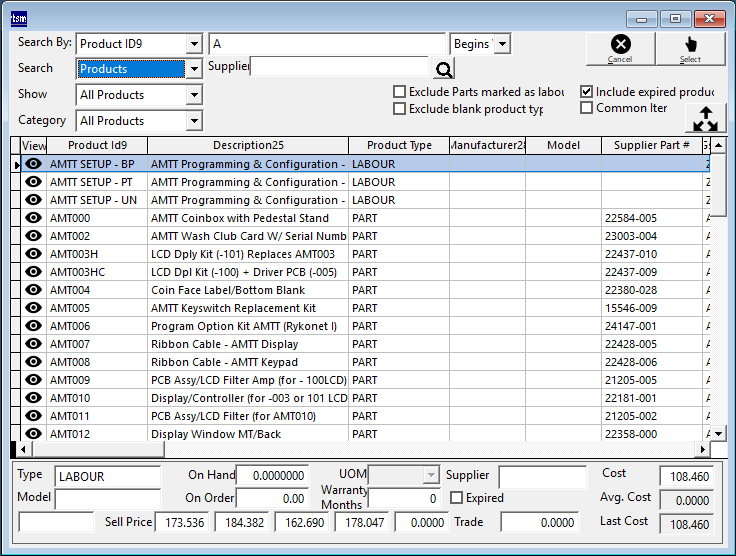Click eye icon for AMT010 row
The image size is (736, 556).
[33, 397]
